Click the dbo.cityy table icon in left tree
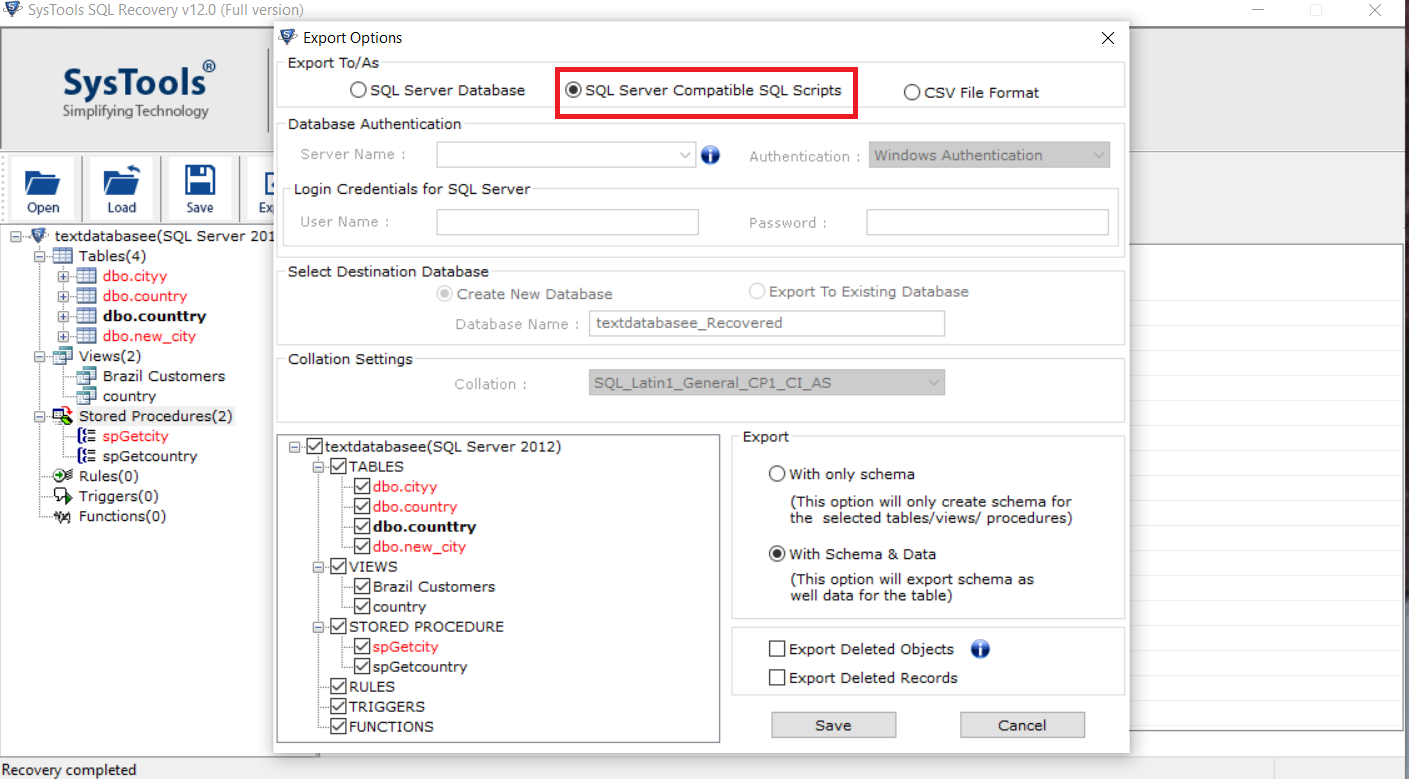Image resolution: width=1409 pixels, height=779 pixels. (x=87, y=276)
